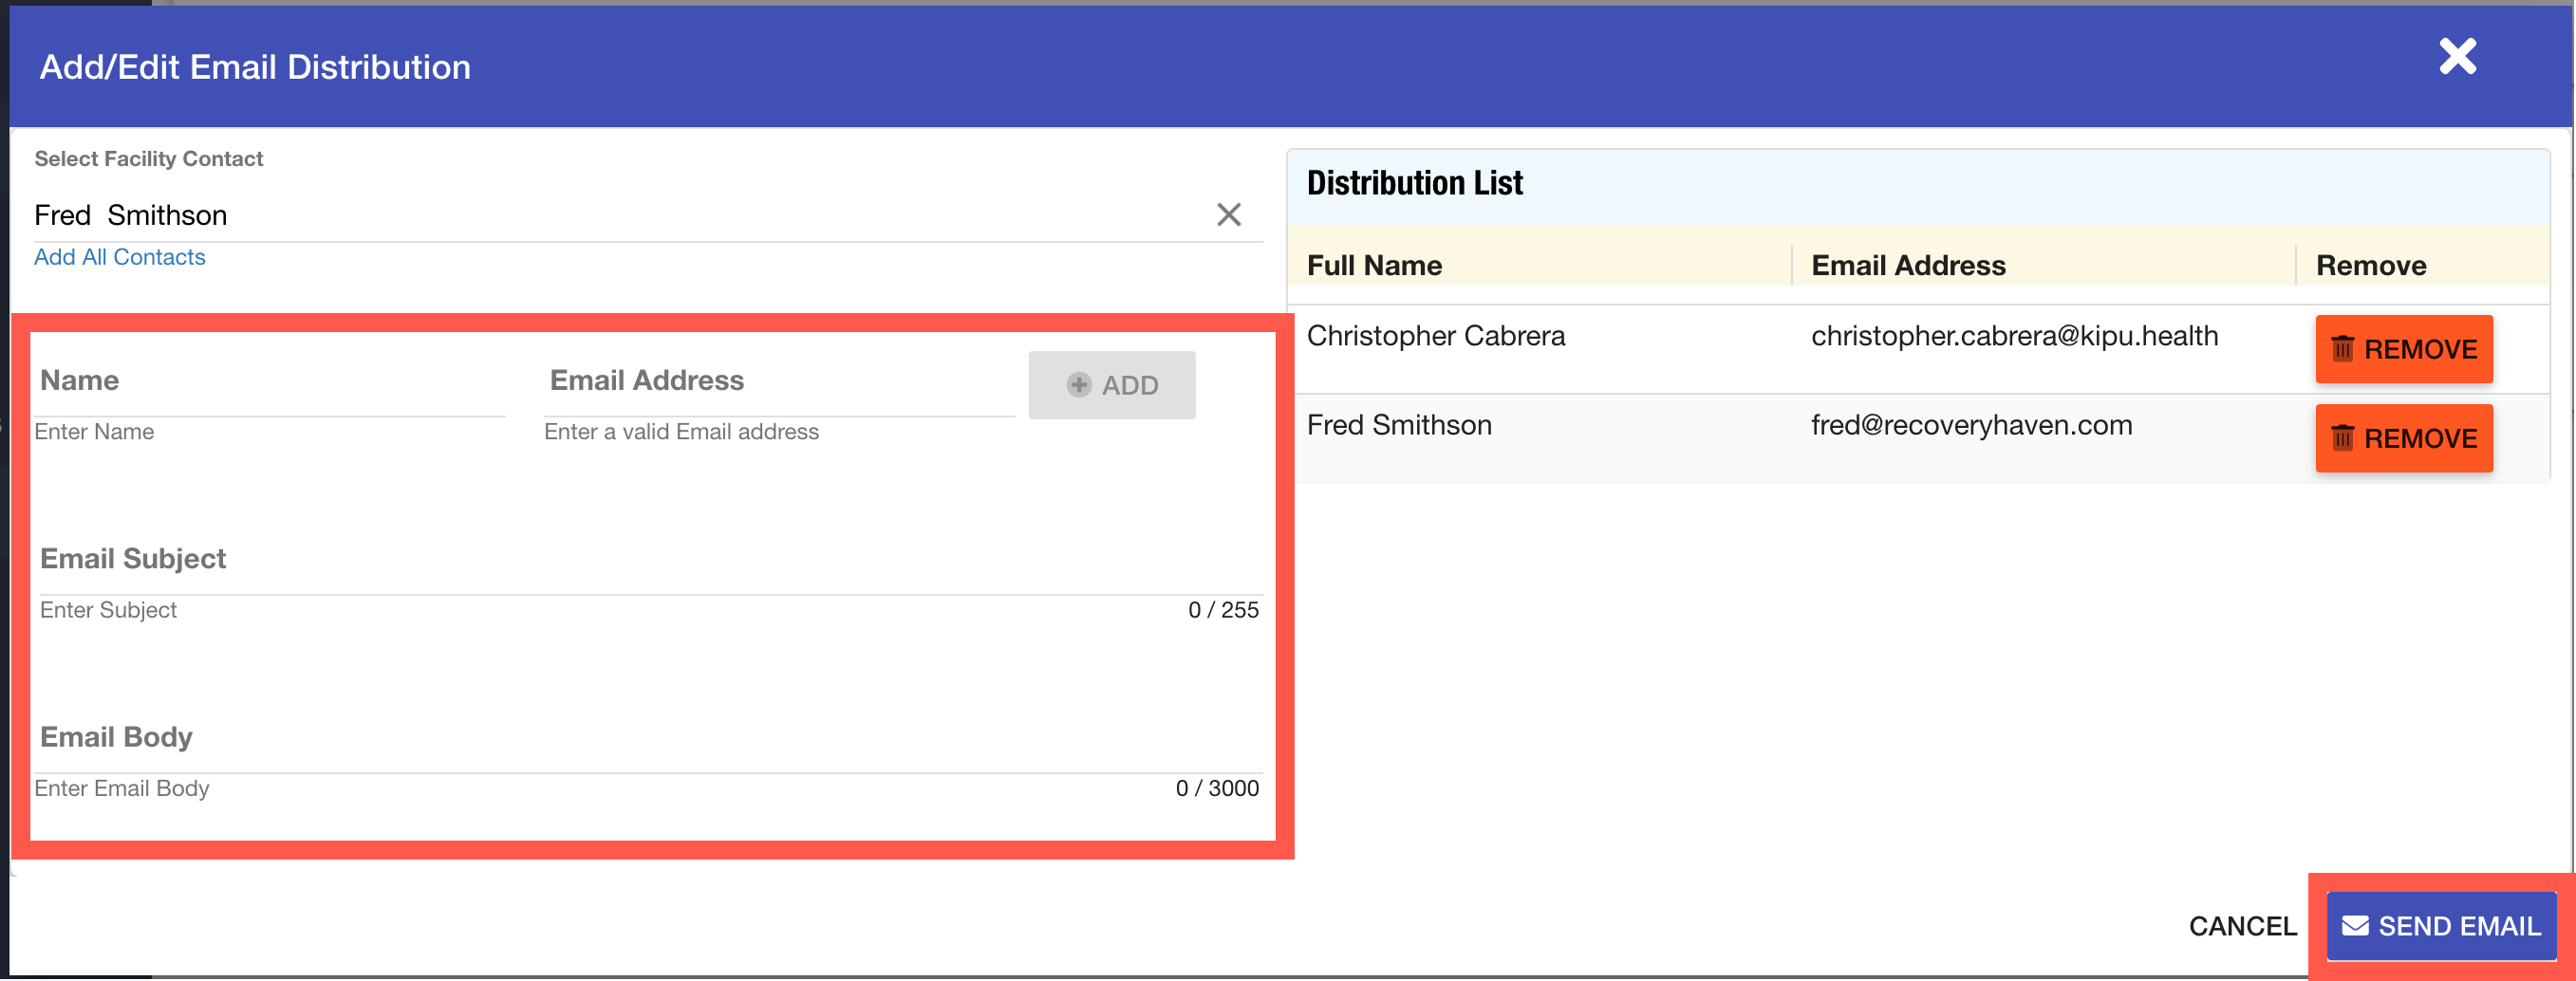Viewport: 2576px width, 981px height.
Task: Click the christopher.cabrera@kipu.health email cell
Action: 2014,336
